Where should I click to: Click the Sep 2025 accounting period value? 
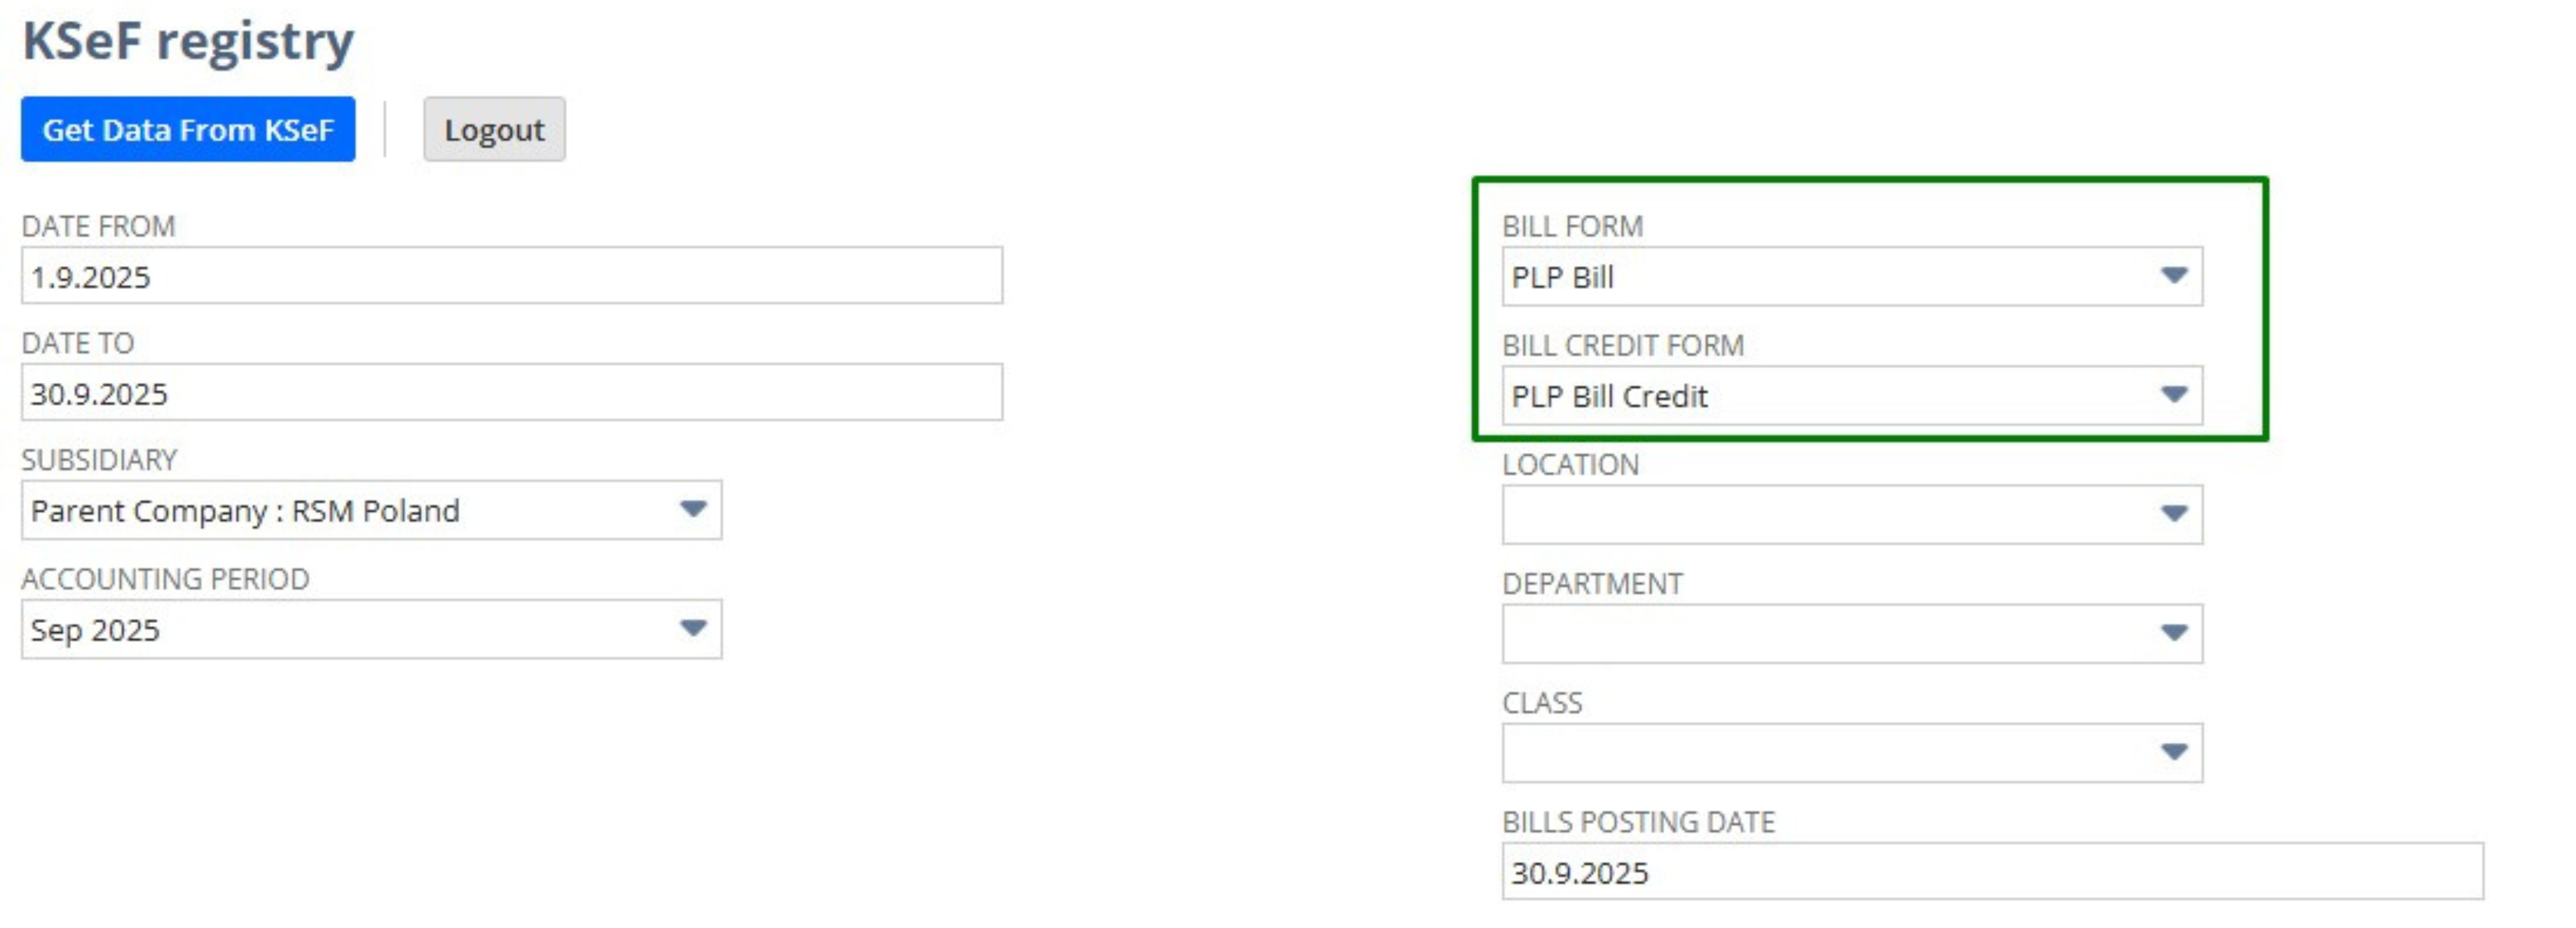tap(95, 630)
